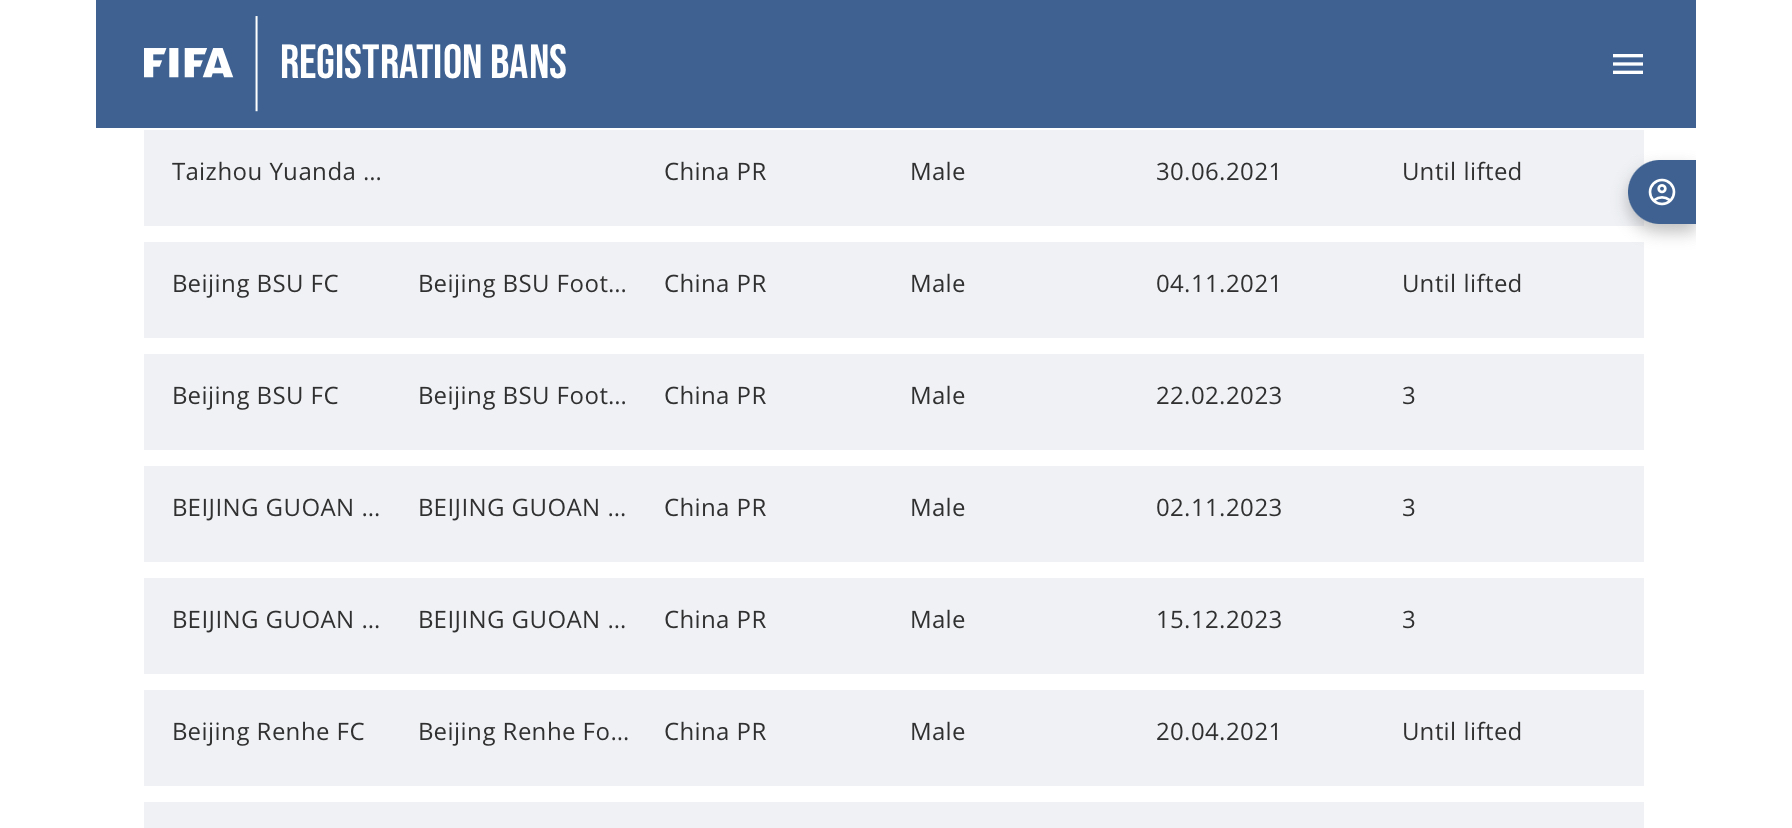Viewport: 1792px width, 828px height.
Task: Click the truncated 'Beijing Renhe Fo...' club name
Action: click(x=523, y=732)
